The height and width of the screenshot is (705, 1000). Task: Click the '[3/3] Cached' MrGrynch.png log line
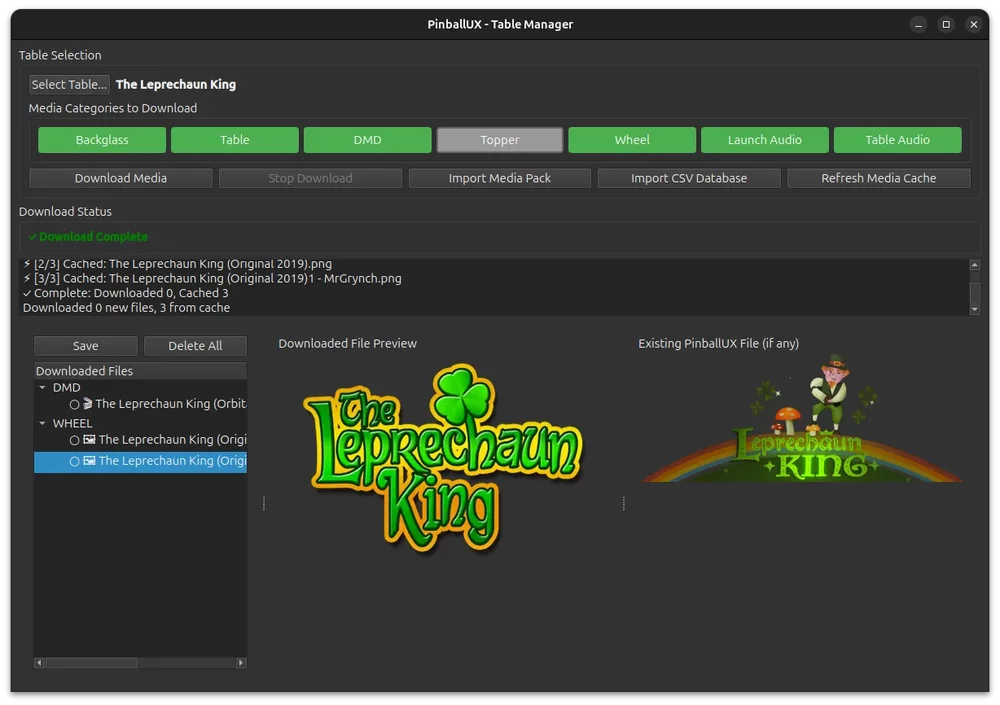pos(212,278)
